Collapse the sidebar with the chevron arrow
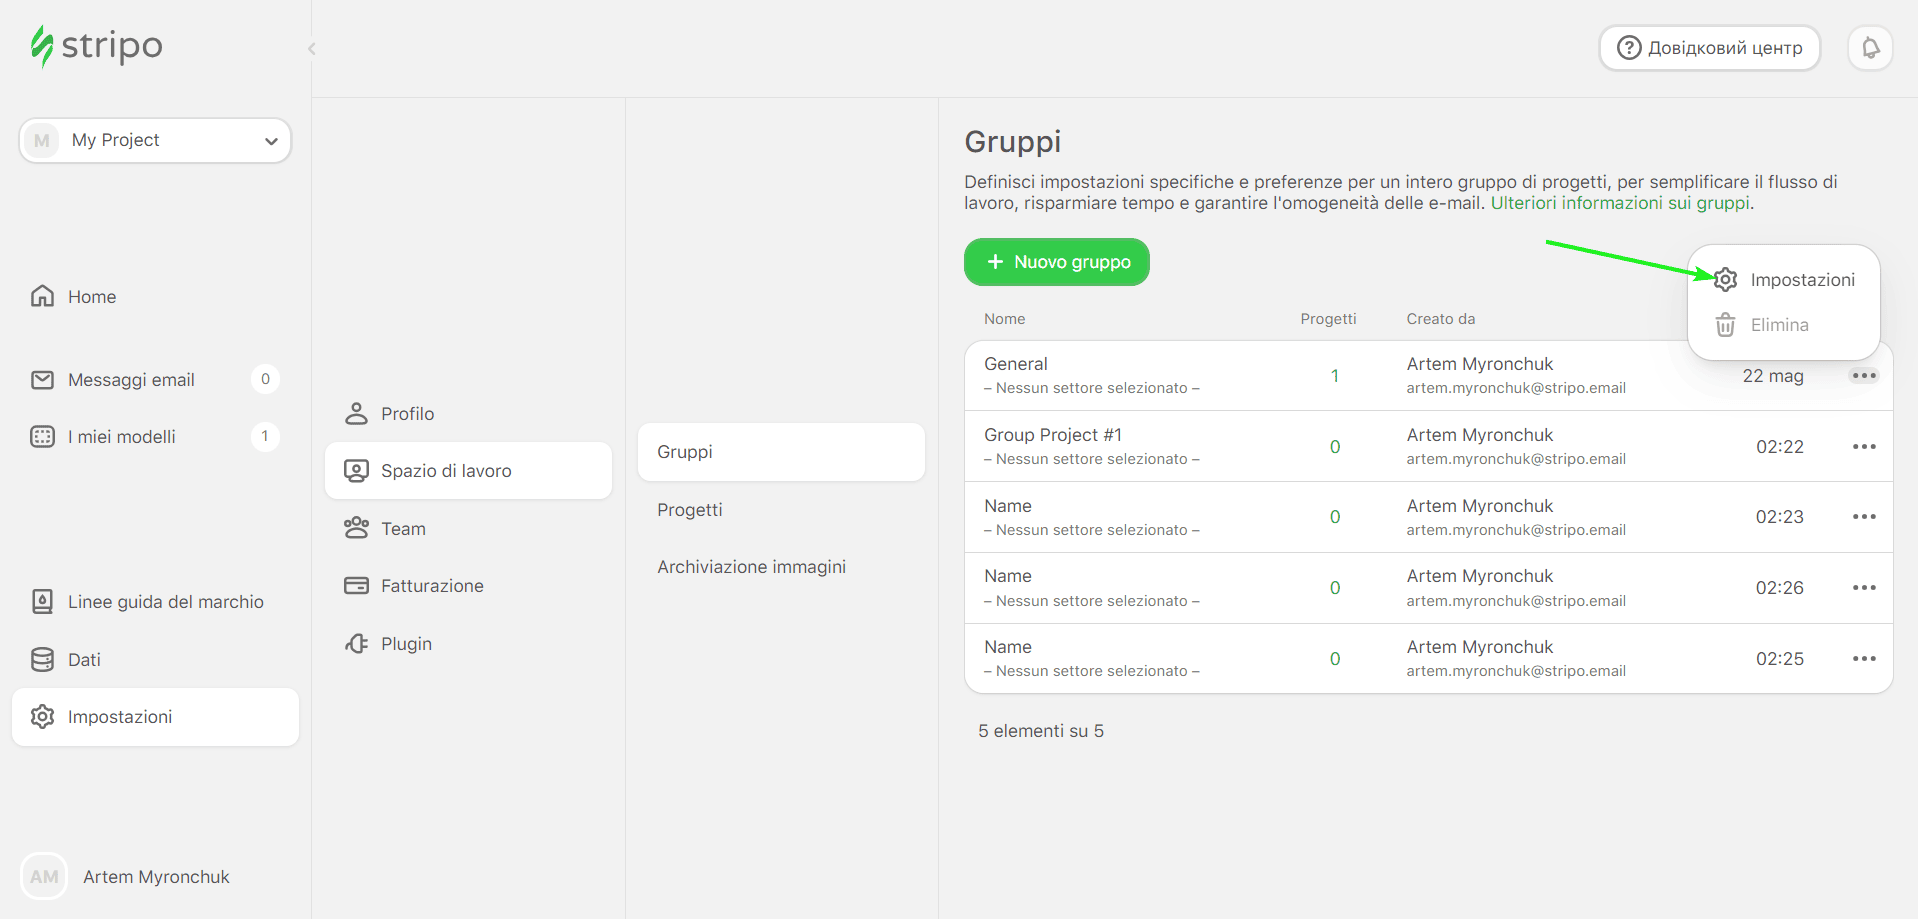 tap(312, 49)
